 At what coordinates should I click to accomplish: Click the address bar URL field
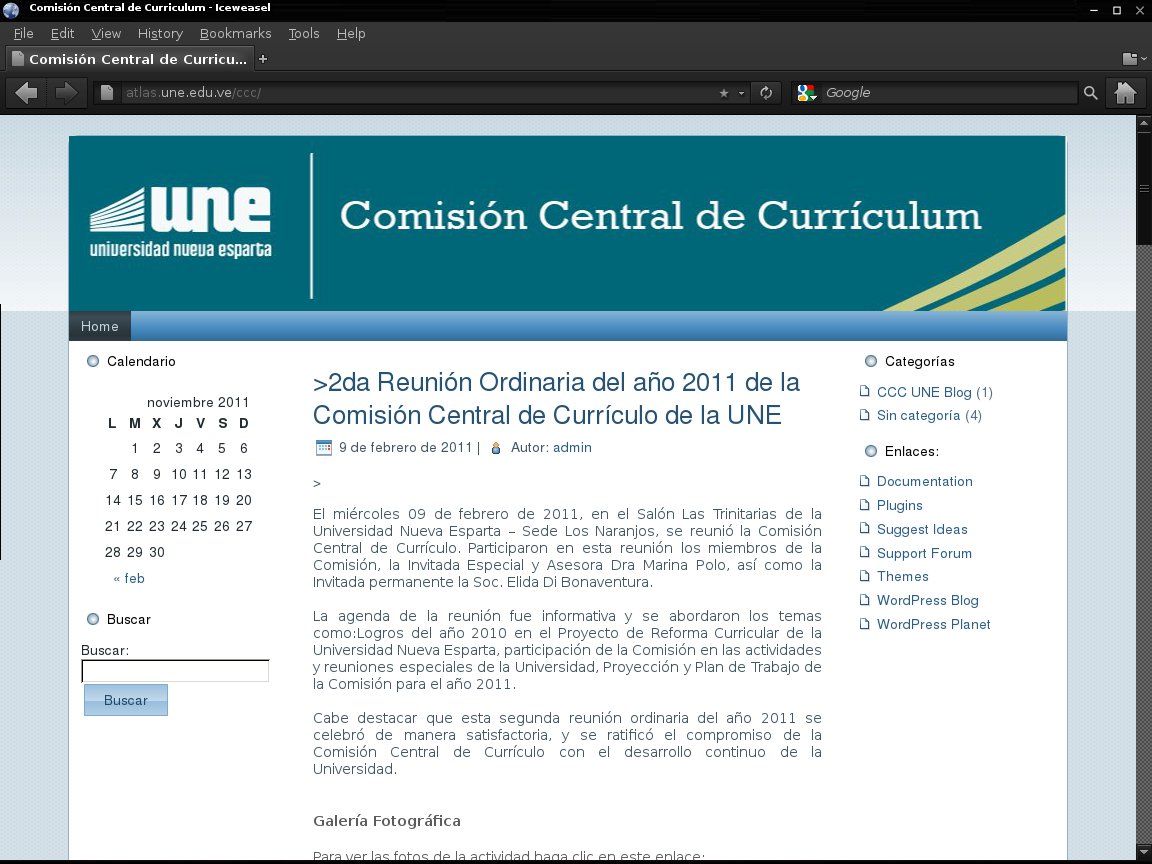pos(419,93)
